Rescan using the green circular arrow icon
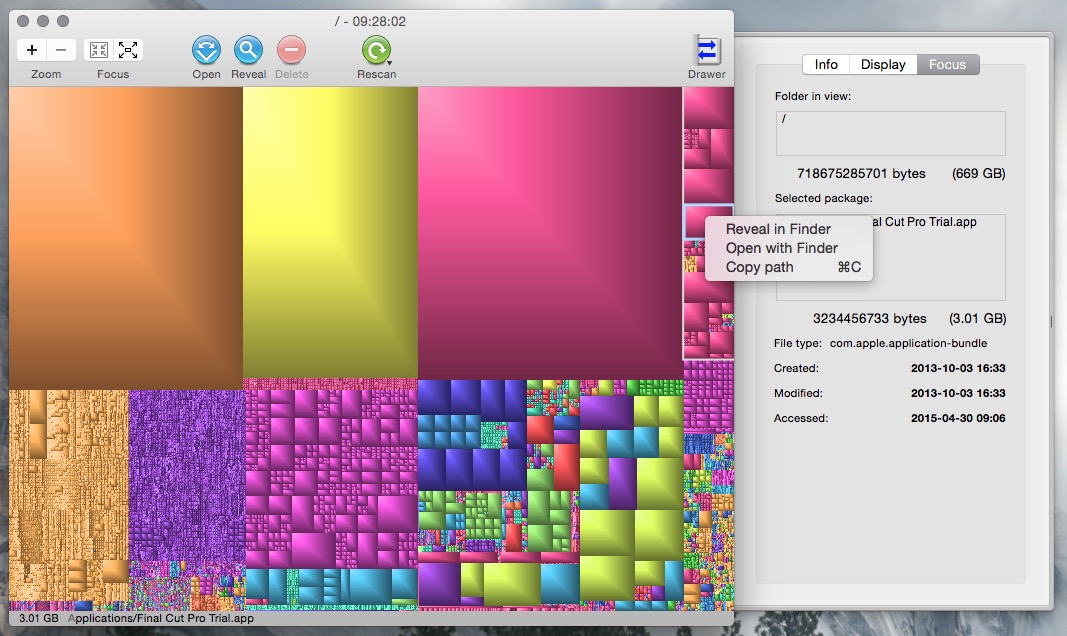Viewport: 1067px width, 636px height. point(375,50)
